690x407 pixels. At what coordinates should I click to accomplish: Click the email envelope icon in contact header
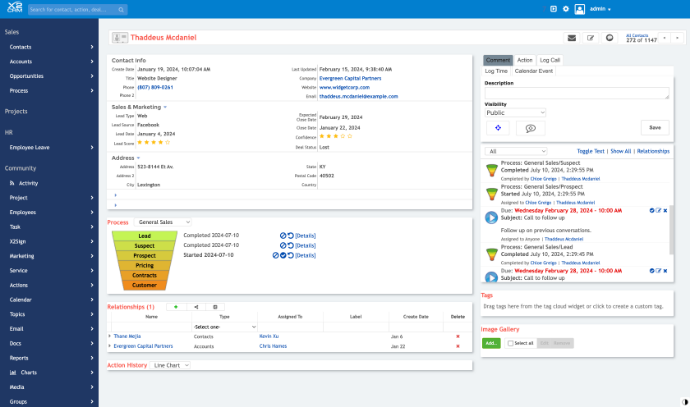pos(572,38)
